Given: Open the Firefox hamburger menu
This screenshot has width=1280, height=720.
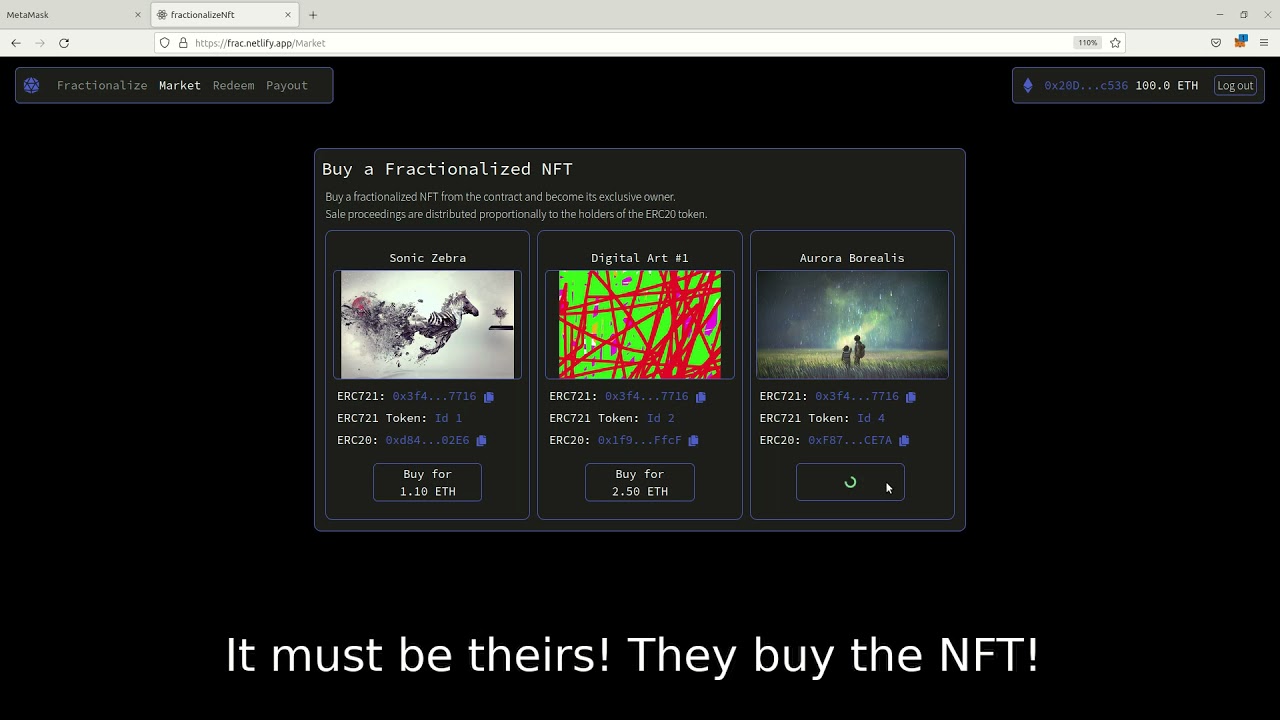Looking at the screenshot, I should point(1264,42).
